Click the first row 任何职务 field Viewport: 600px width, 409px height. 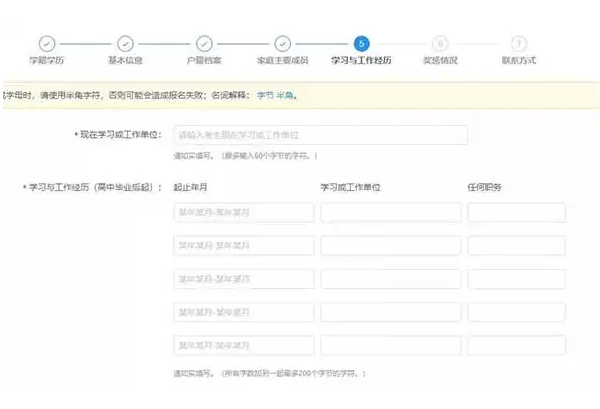517,212
